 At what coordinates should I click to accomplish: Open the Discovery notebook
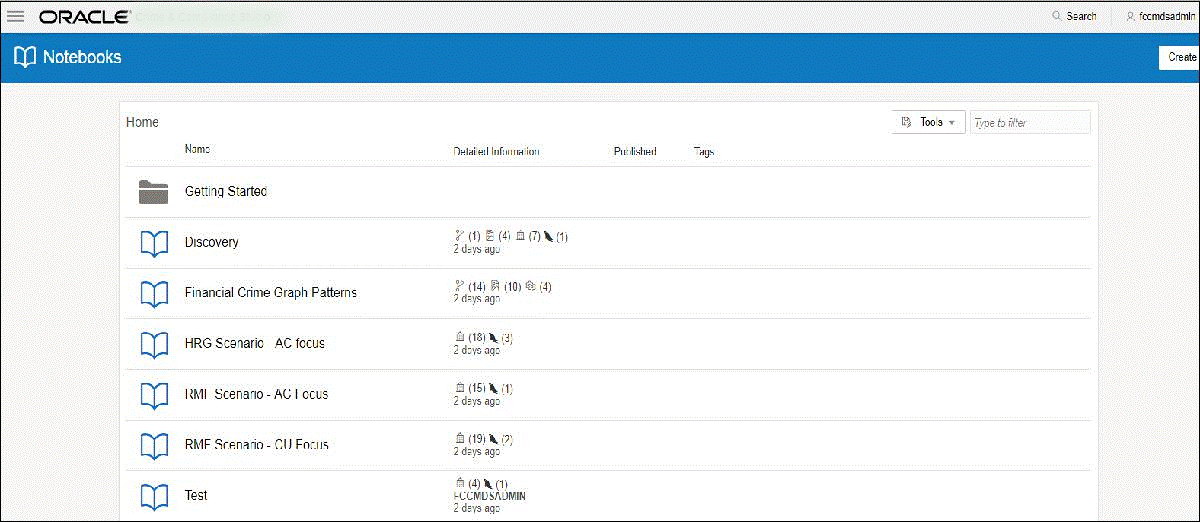(x=212, y=242)
